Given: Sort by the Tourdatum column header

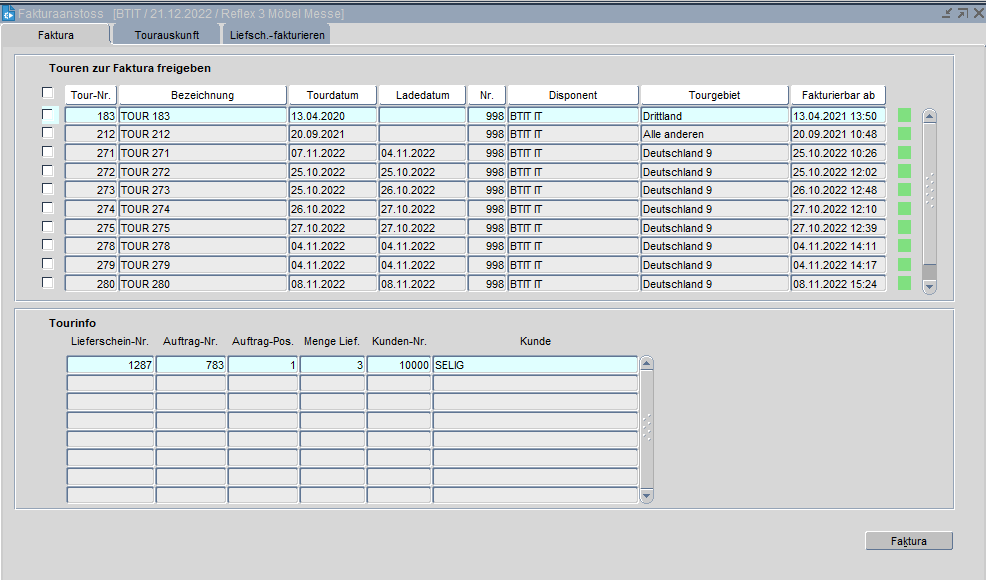Looking at the screenshot, I should [x=332, y=95].
